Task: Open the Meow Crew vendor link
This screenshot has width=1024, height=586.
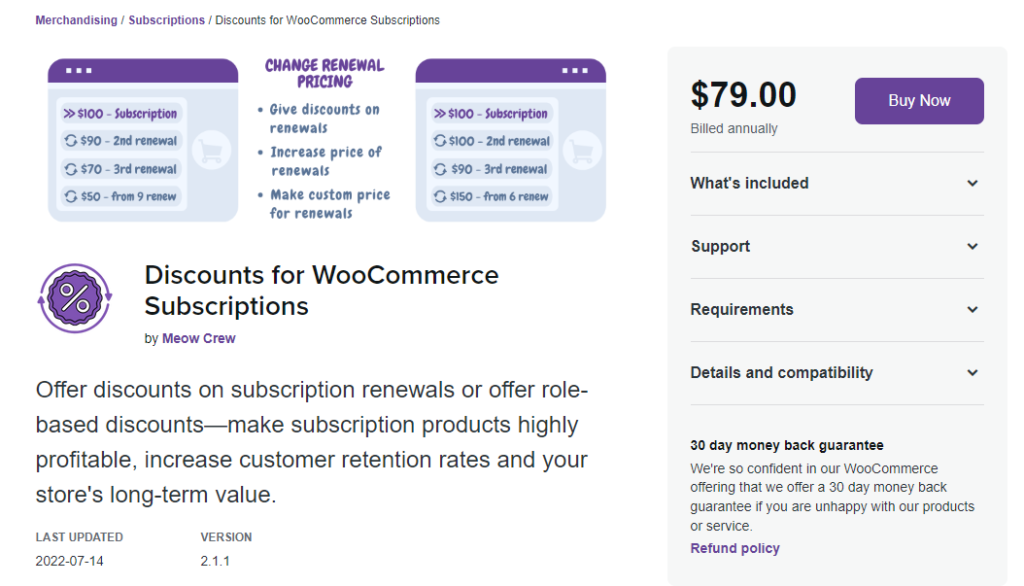Action: tap(199, 338)
